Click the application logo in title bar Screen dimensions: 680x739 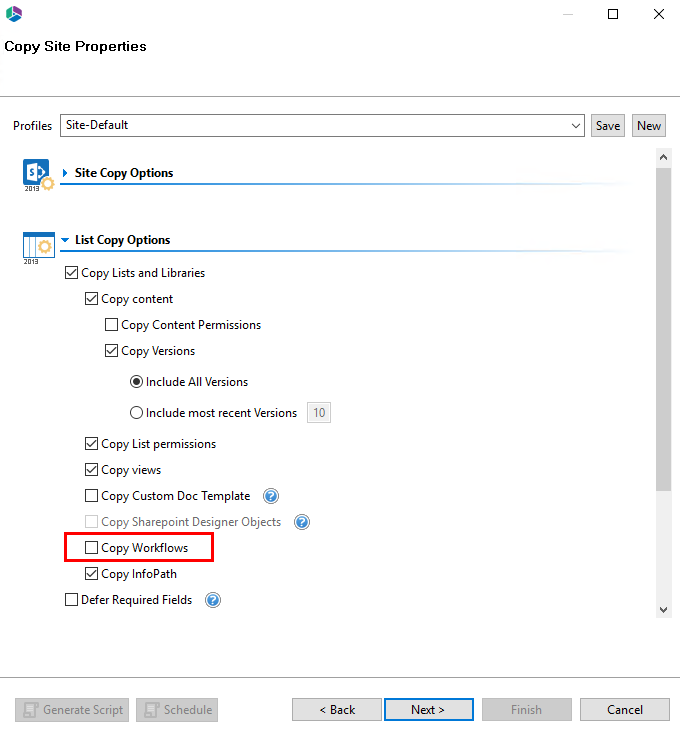(14, 14)
